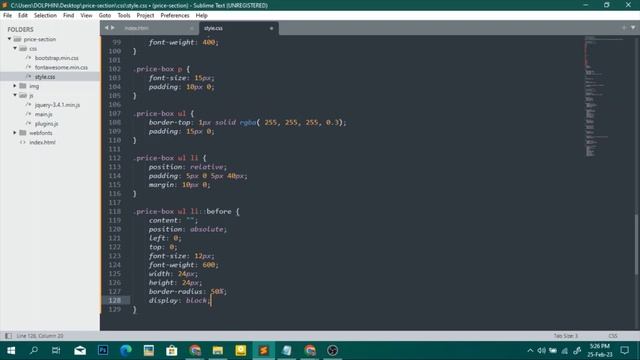Click Line 128, Column 20 in status bar
Viewport: 640px width, 360px height.
click(x=40, y=336)
